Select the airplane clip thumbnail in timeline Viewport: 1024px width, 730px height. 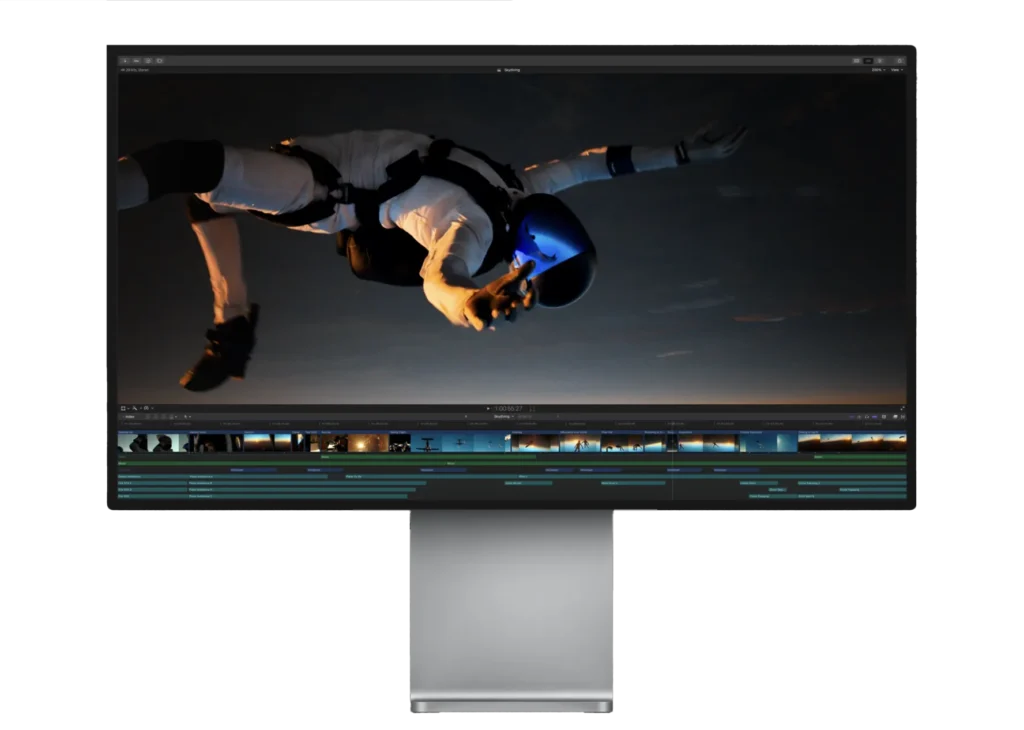[x=428, y=443]
